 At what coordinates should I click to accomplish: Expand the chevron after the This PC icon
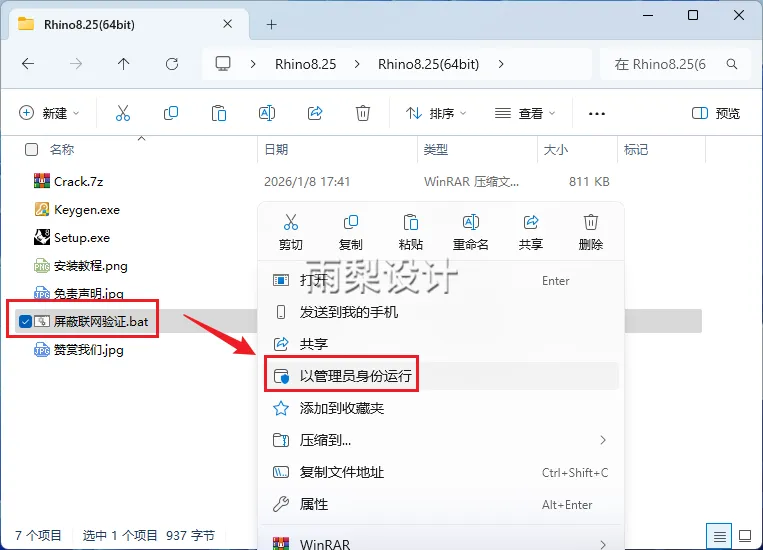(x=253, y=64)
